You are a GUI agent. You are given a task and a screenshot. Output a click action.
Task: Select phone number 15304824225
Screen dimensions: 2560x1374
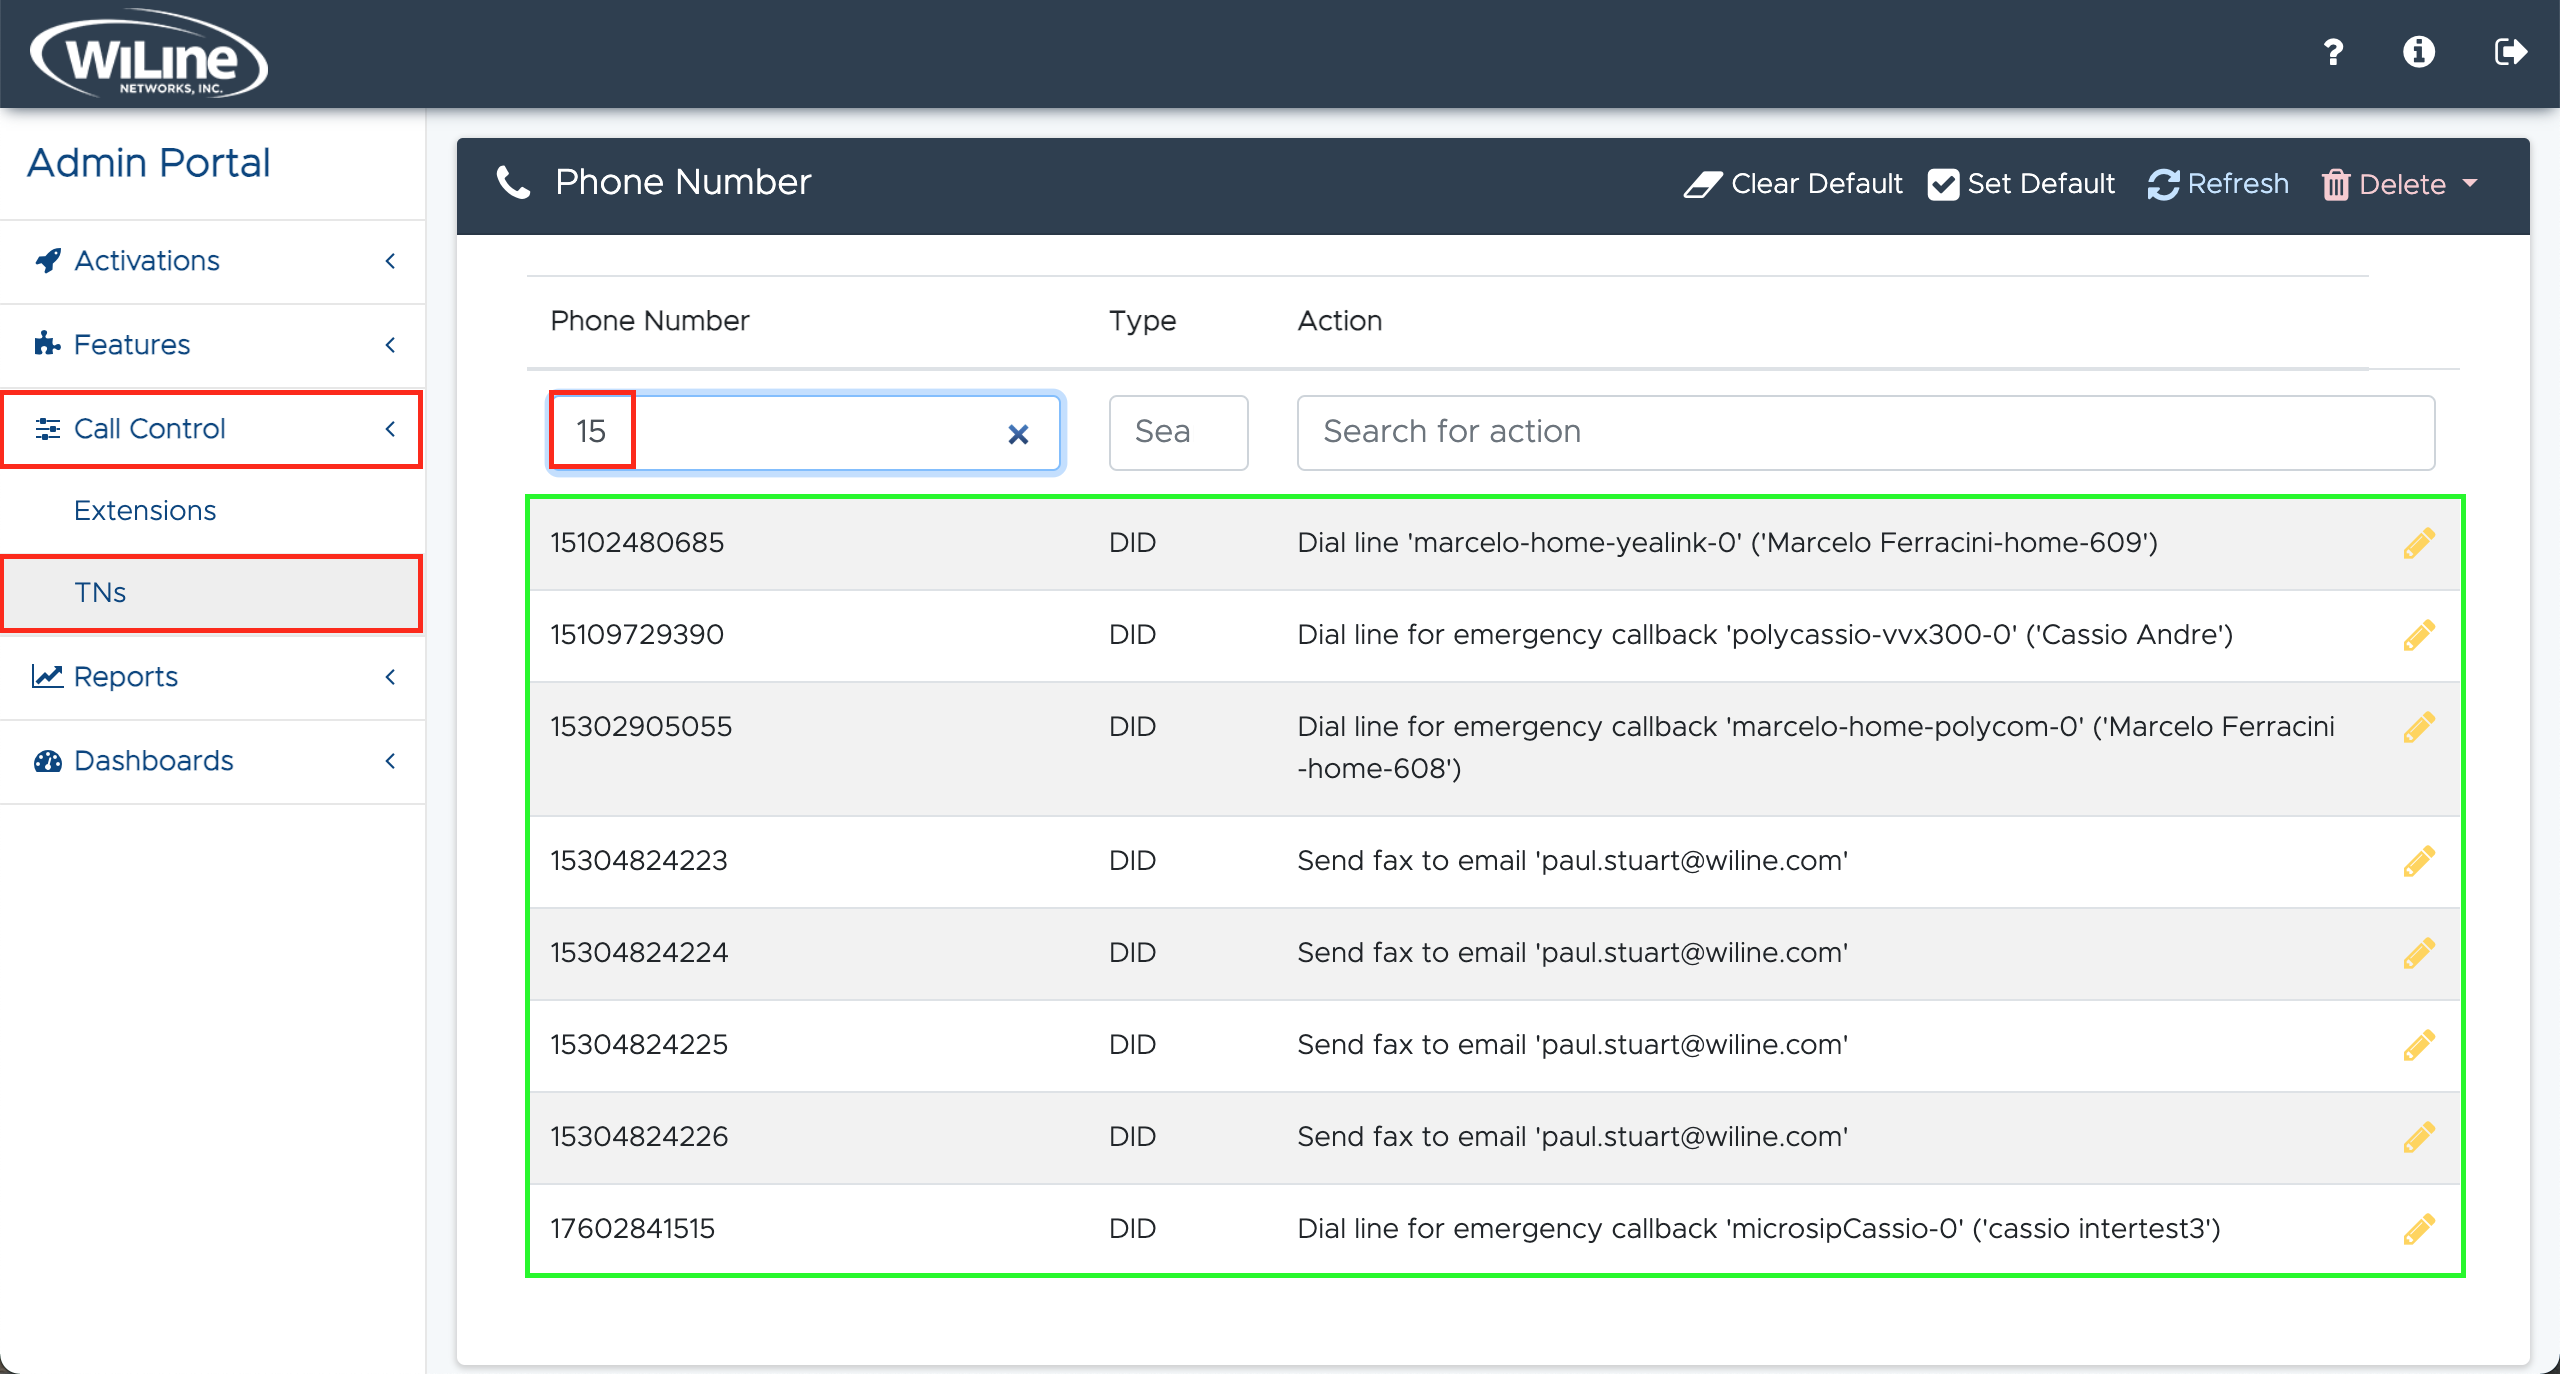639,1045
